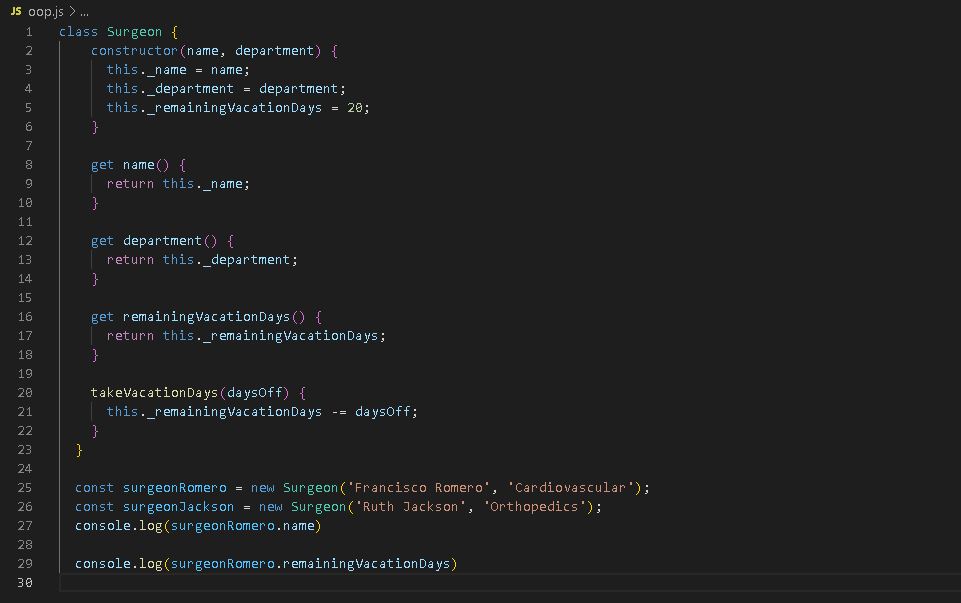Screen dimensions: 961x603
Task: Click line number 20 in the gutter
Action: pyautogui.click(x=25, y=393)
